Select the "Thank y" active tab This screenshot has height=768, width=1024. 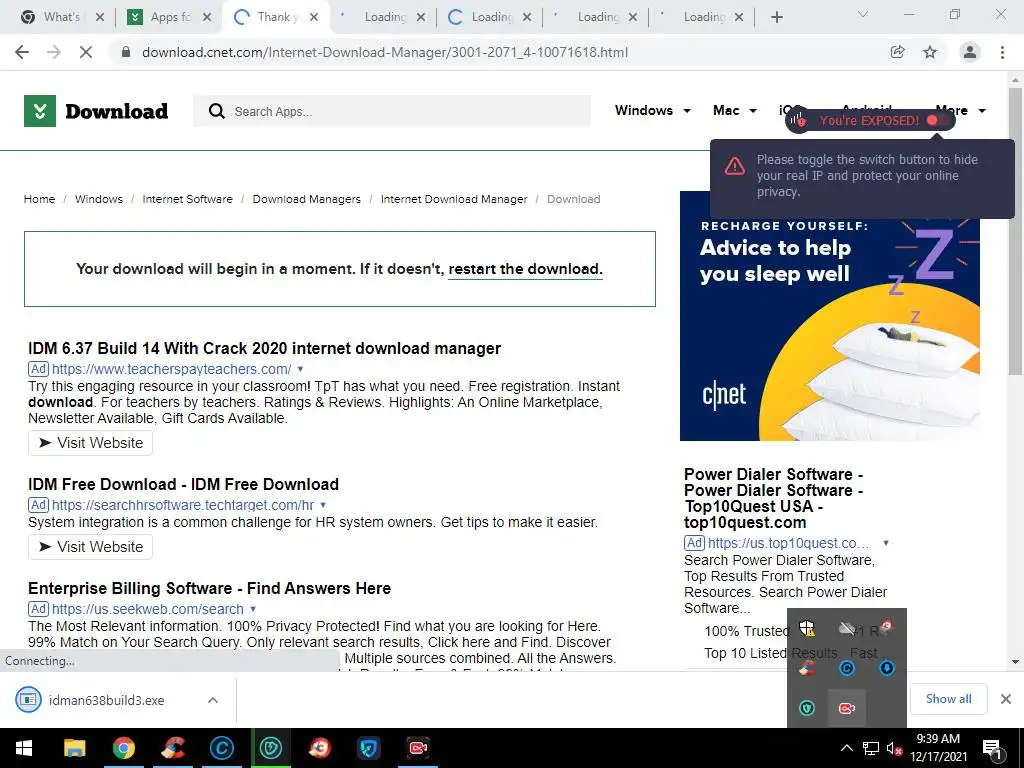point(278,17)
